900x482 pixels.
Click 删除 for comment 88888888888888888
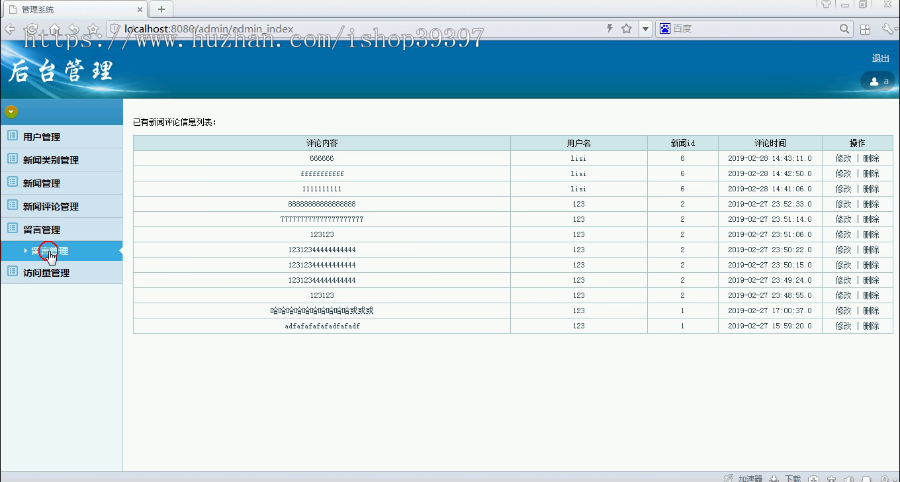[871, 204]
